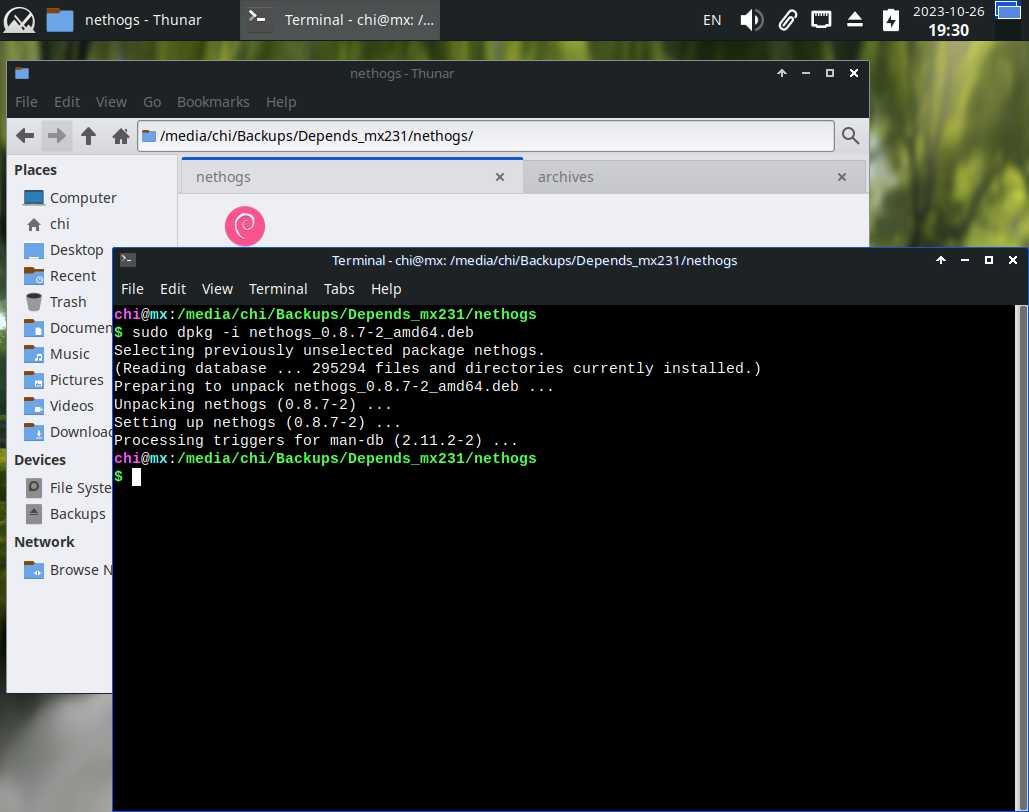Viewport: 1029px width, 812px height.
Task: Switch to the archives tab in Thunar
Action: (694, 177)
